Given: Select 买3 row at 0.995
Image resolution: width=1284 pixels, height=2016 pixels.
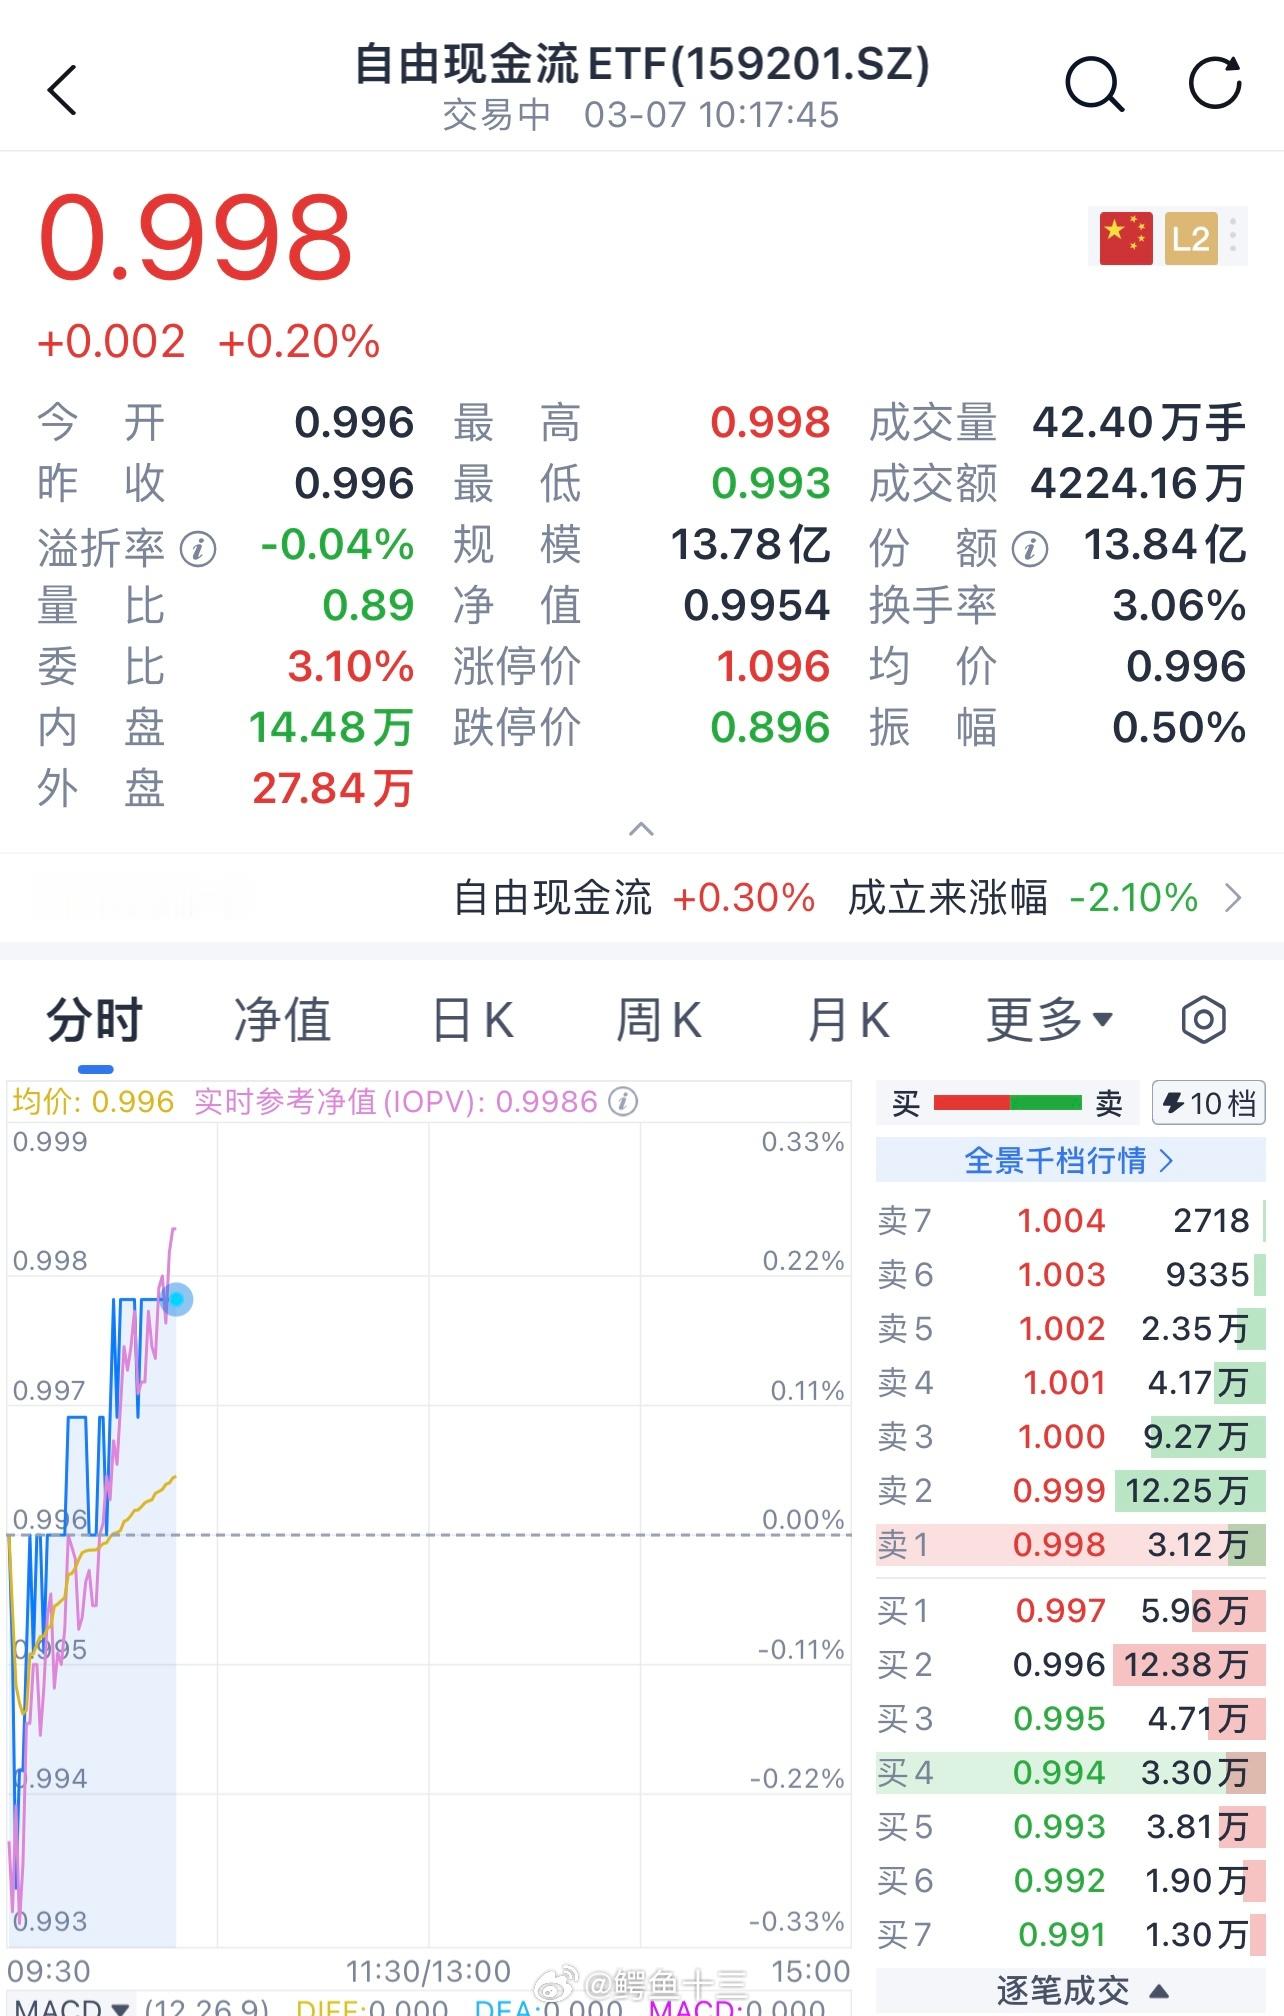Looking at the screenshot, I should click(1070, 1718).
